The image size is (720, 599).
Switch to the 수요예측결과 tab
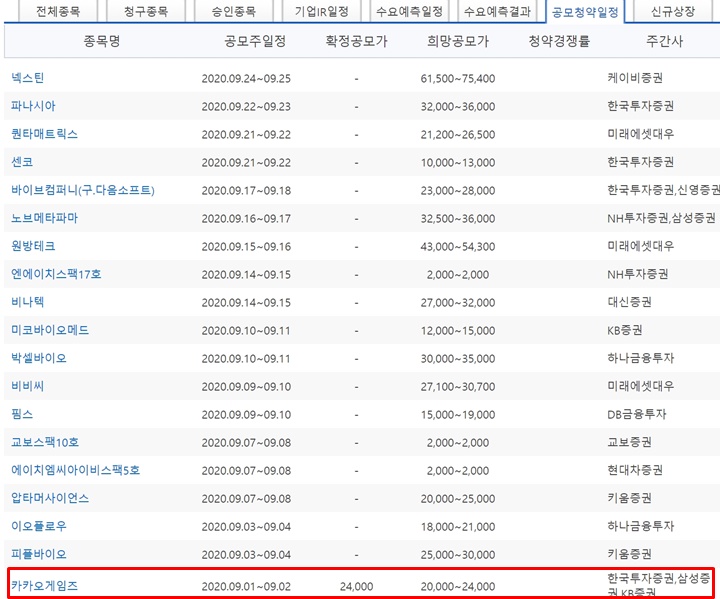(497, 11)
